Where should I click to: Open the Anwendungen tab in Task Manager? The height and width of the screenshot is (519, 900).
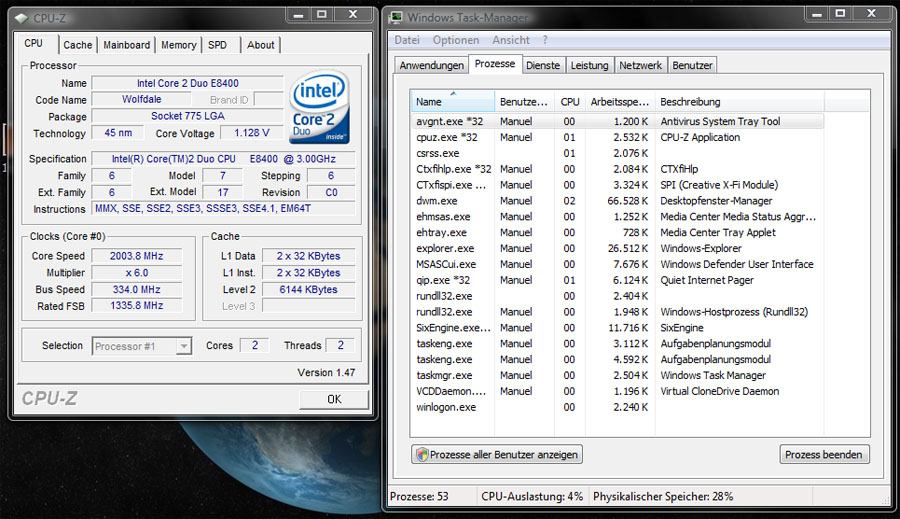point(432,65)
